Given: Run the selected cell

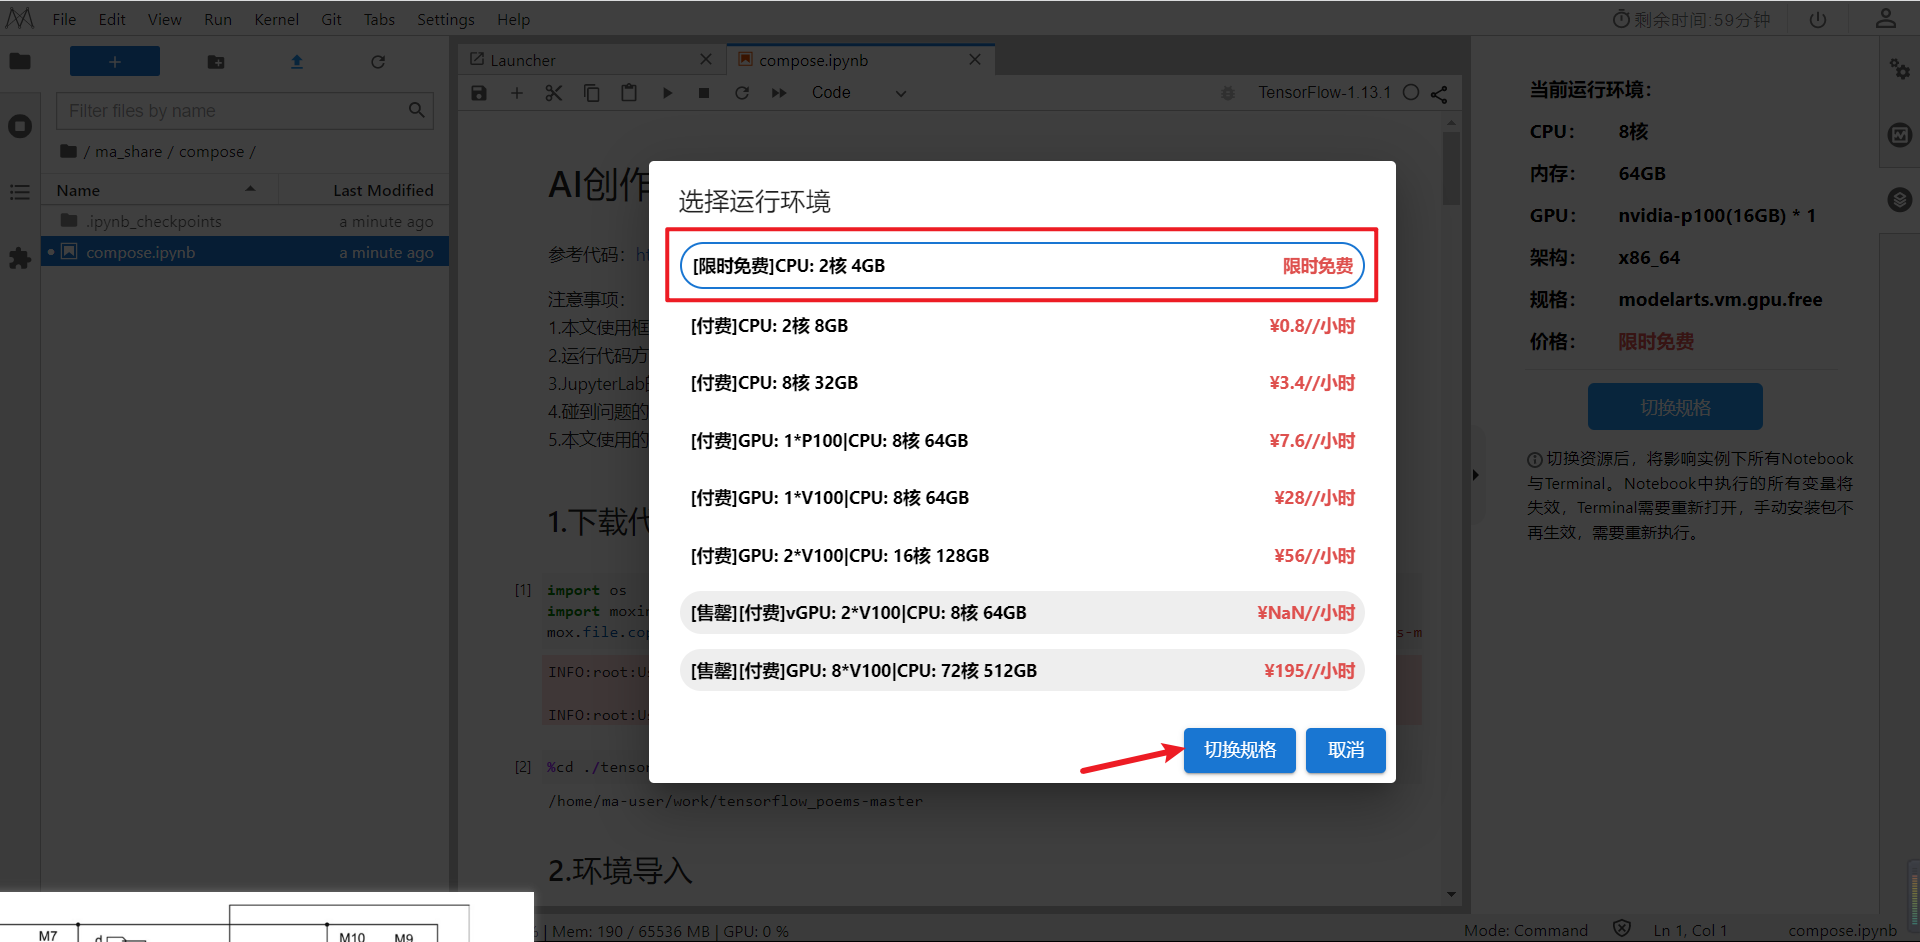Looking at the screenshot, I should (x=667, y=93).
